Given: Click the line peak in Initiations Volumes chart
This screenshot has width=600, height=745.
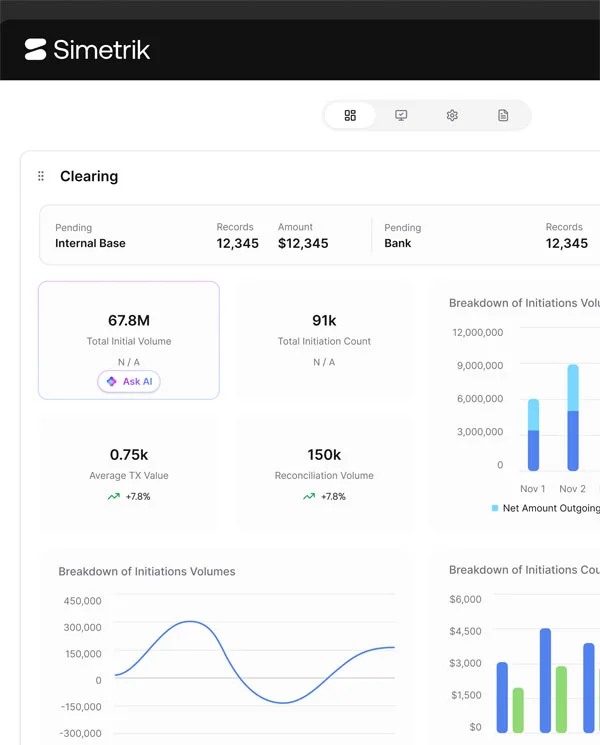Looking at the screenshot, I should pyautogui.click(x=190, y=621).
